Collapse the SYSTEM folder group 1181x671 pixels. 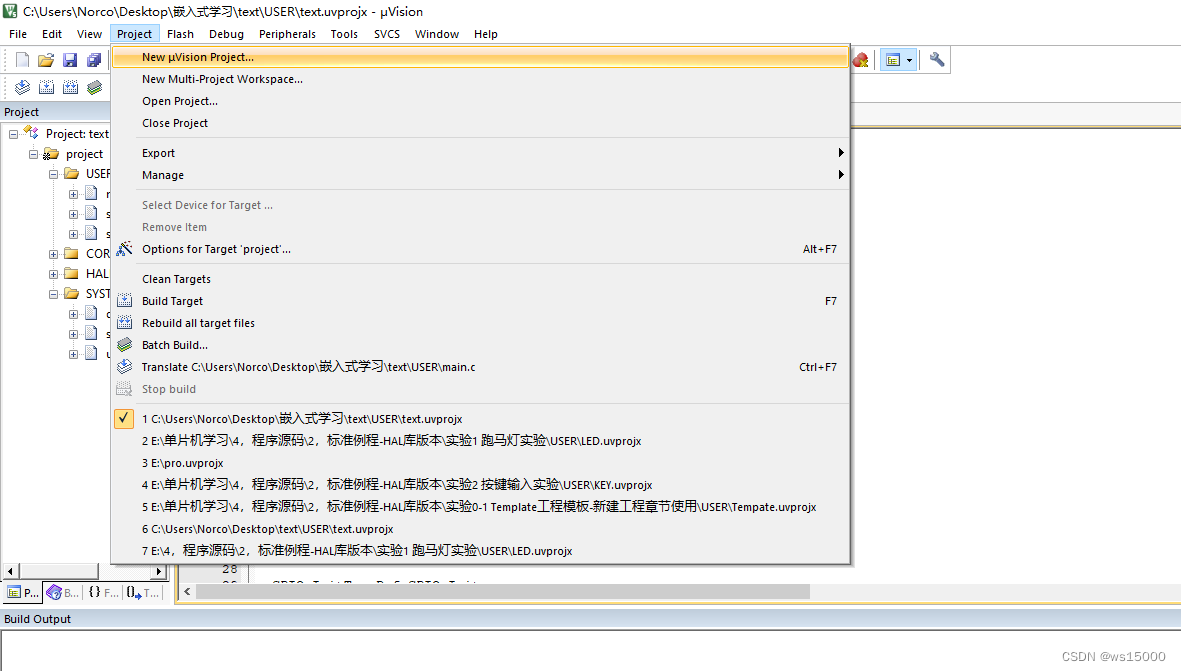[x=53, y=294]
